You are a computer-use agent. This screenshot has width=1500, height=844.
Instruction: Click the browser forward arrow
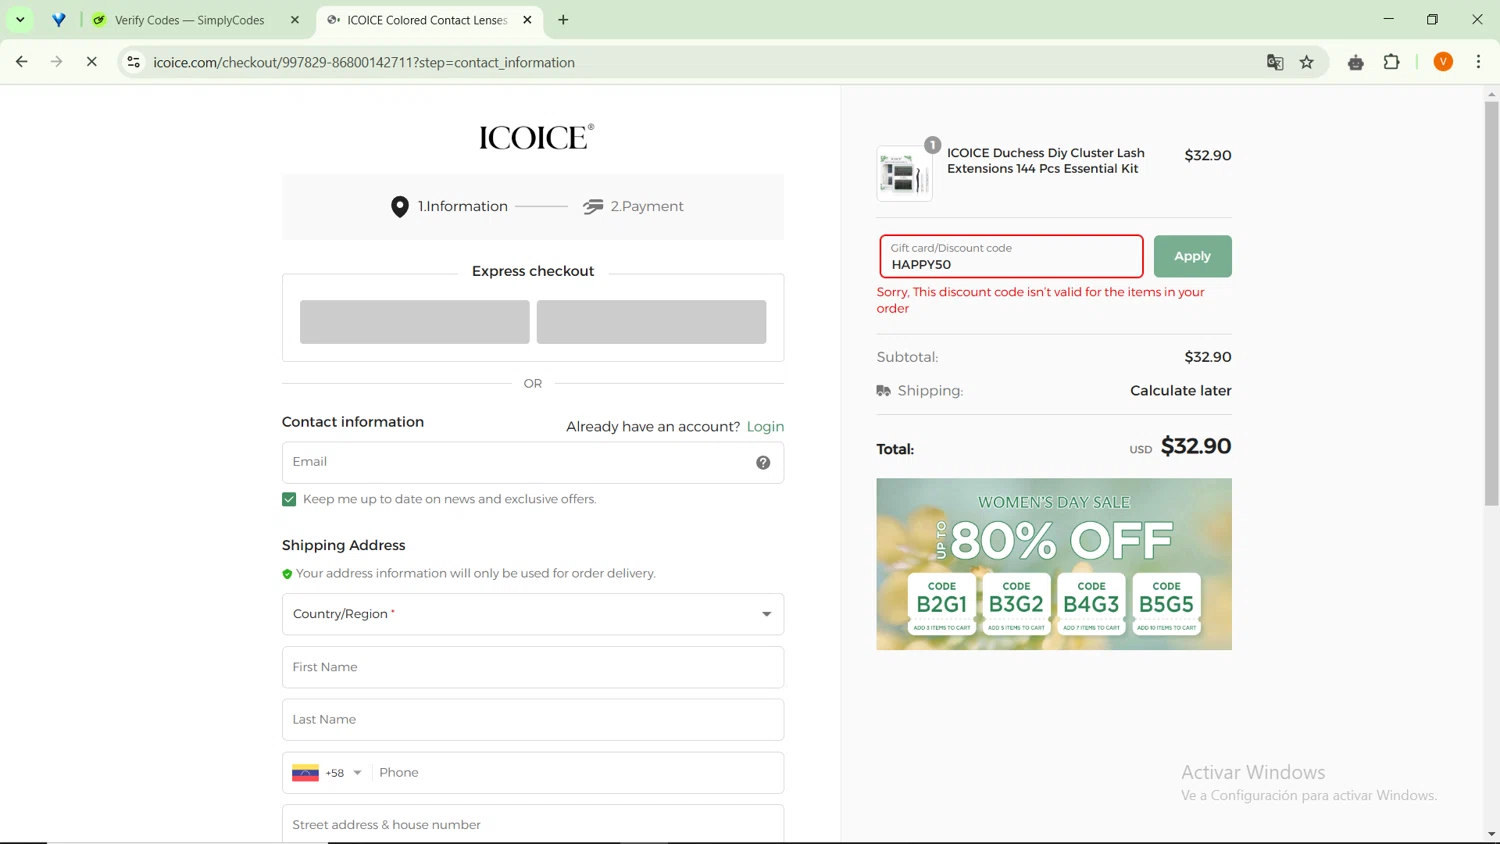tap(57, 62)
